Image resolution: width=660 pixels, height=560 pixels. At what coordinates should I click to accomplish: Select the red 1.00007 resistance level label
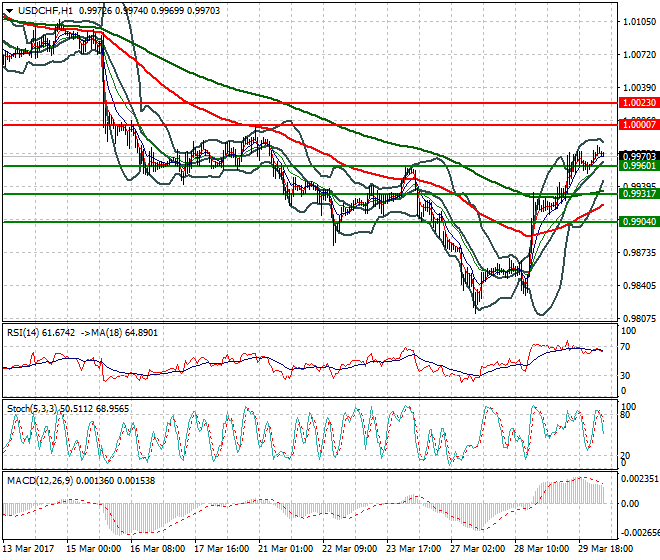tap(639, 125)
